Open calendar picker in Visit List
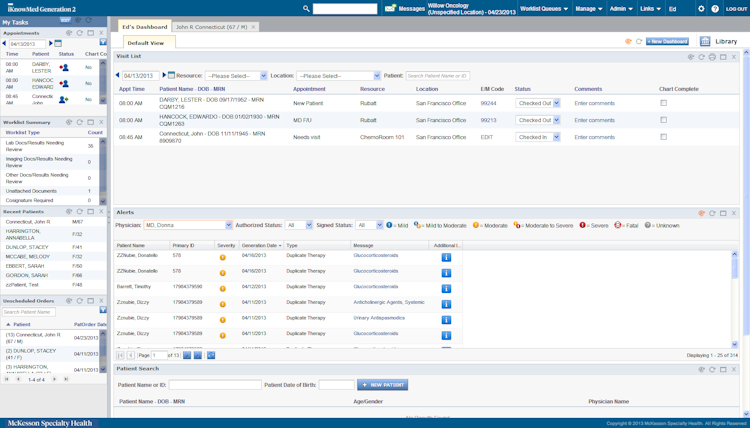750x428 pixels. (x=171, y=75)
